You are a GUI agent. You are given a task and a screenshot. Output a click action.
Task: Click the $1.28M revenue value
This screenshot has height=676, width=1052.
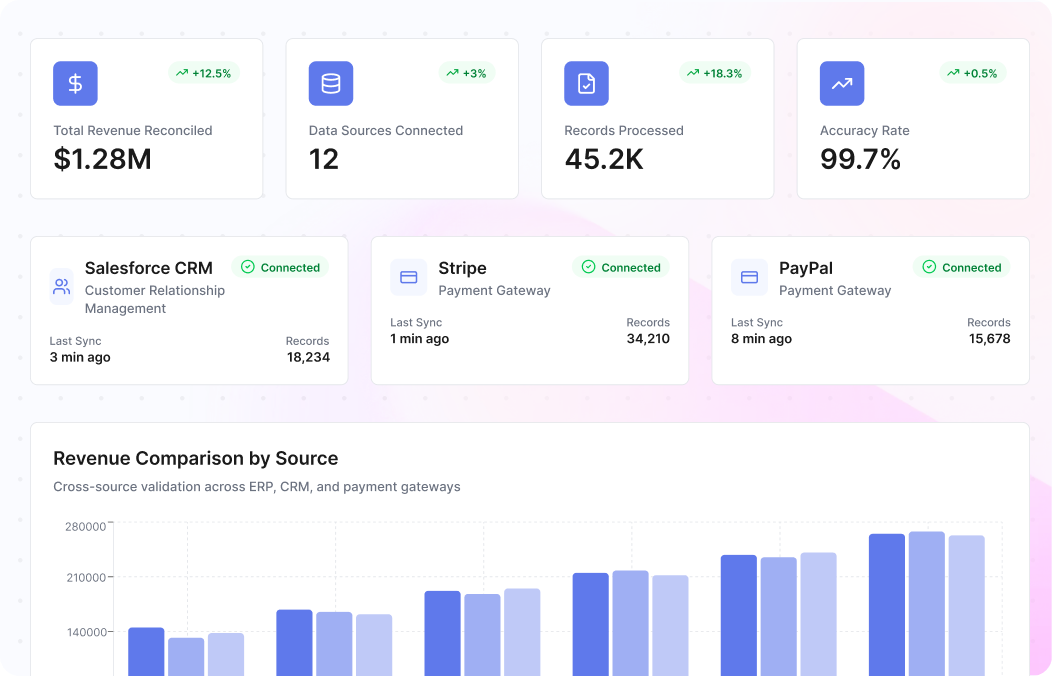pos(103,159)
